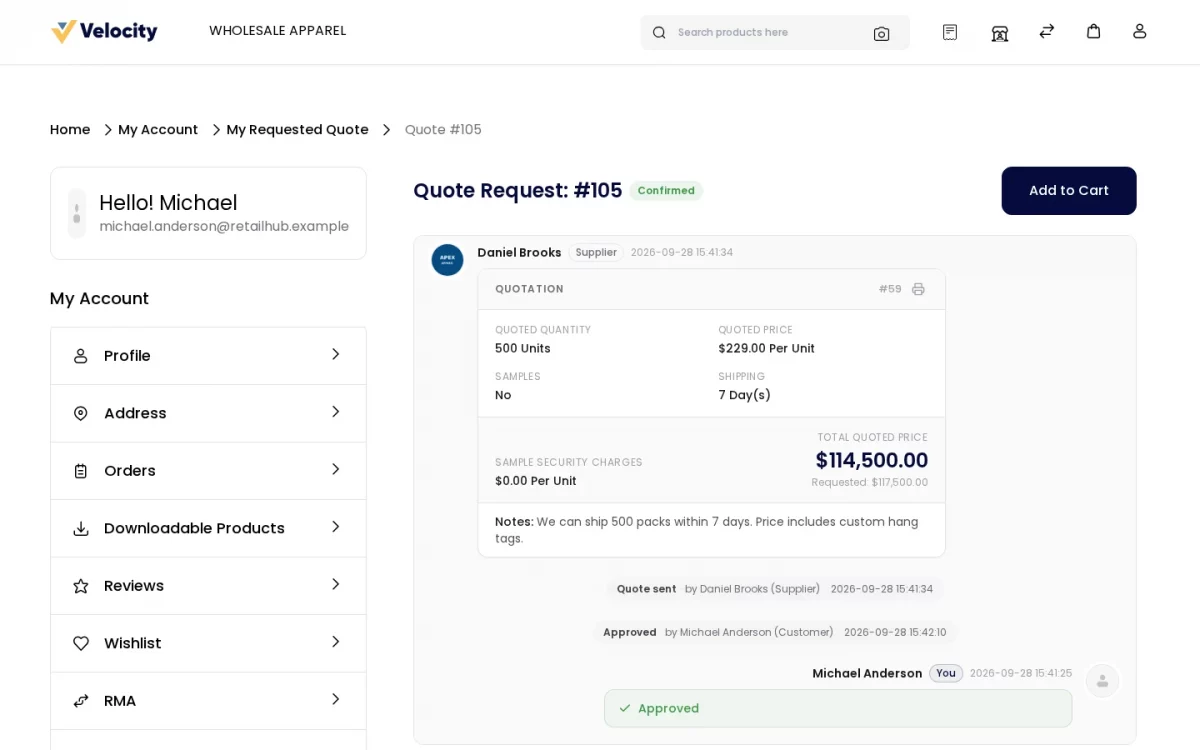Expand the Profile row chevron
The width and height of the screenshot is (1200, 750).
pos(336,354)
